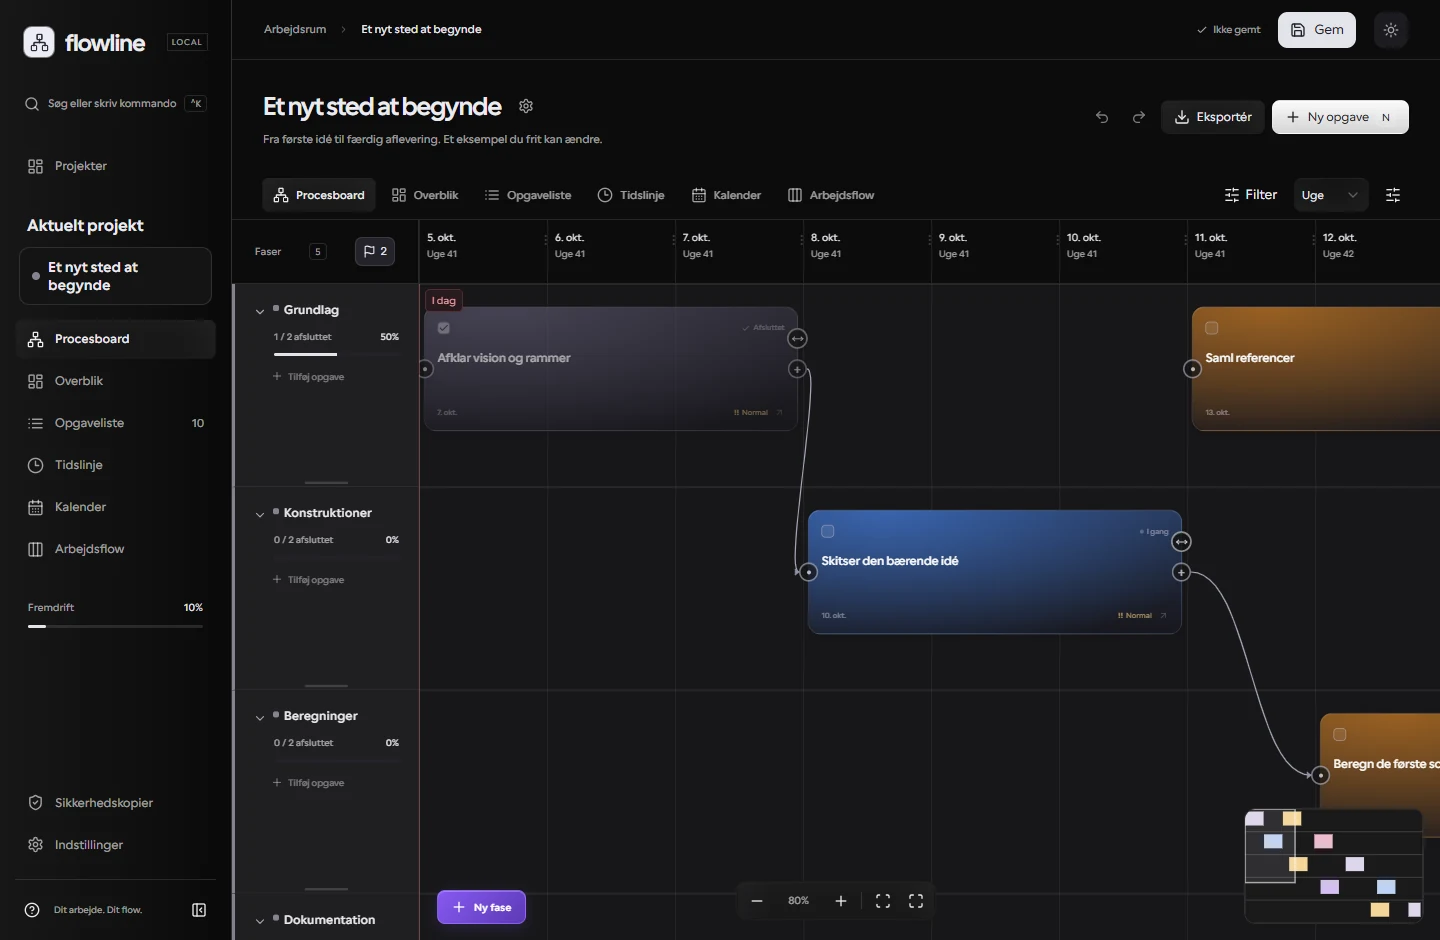Open view options sliders icon
The height and width of the screenshot is (940, 1440).
tap(1393, 195)
